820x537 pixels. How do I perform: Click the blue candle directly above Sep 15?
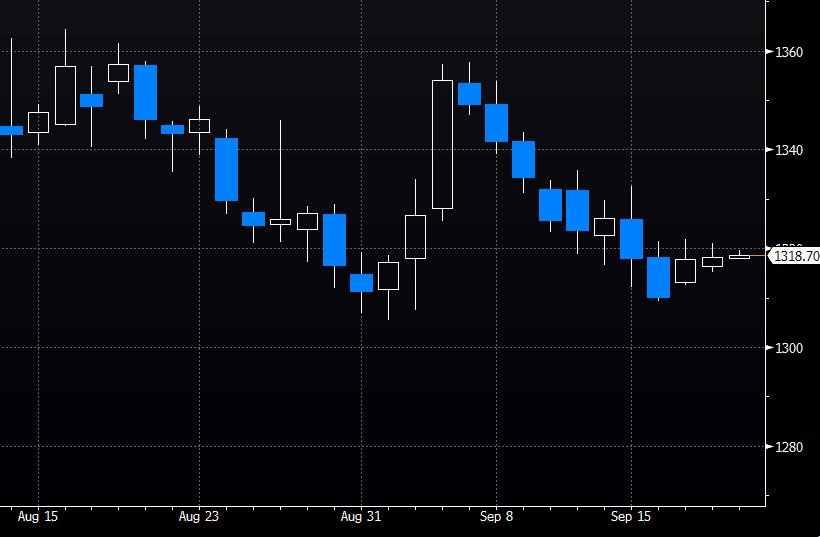point(631,238)
